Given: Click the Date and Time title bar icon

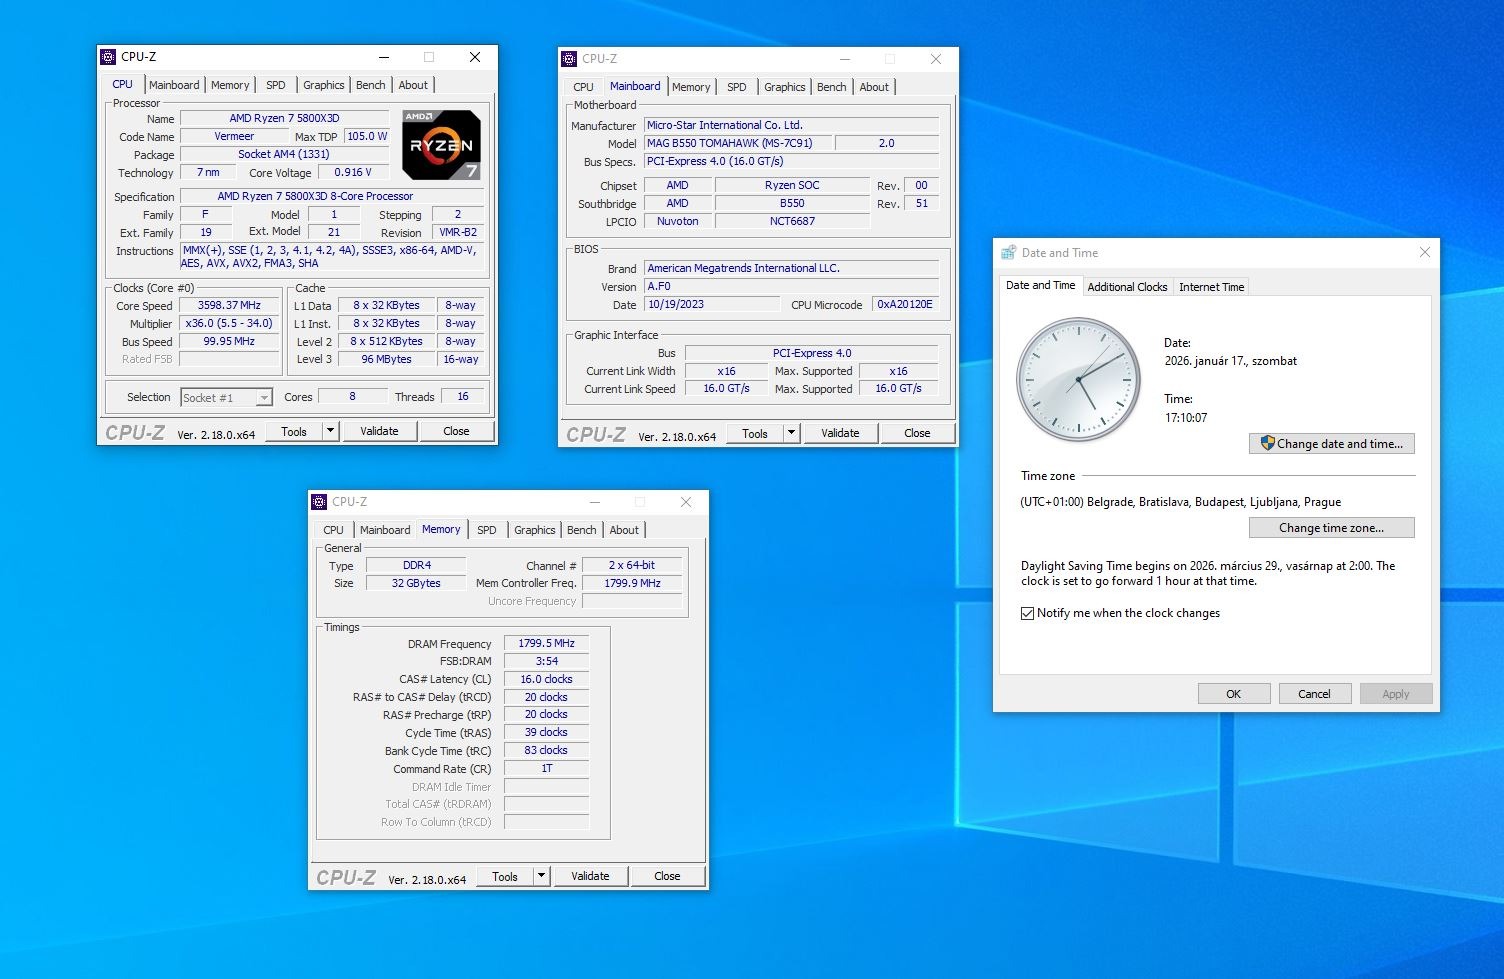Looking at the screenshot, I should point(1009,253).
